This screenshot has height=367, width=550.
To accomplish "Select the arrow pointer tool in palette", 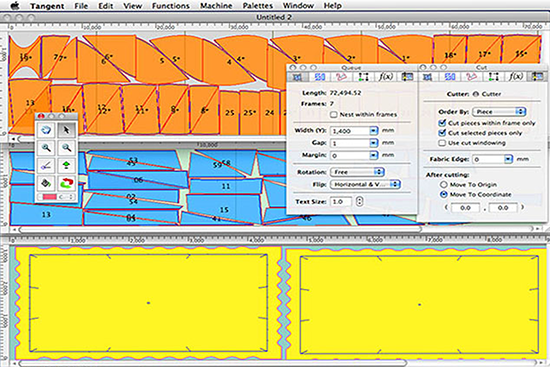I will tap(66, 131).
